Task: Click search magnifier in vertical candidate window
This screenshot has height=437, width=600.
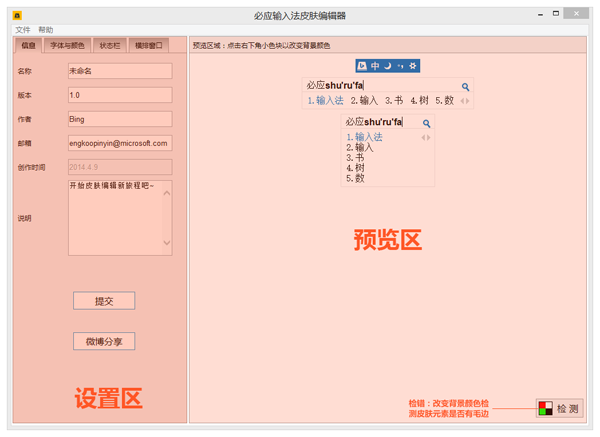Action: point(427,123)
